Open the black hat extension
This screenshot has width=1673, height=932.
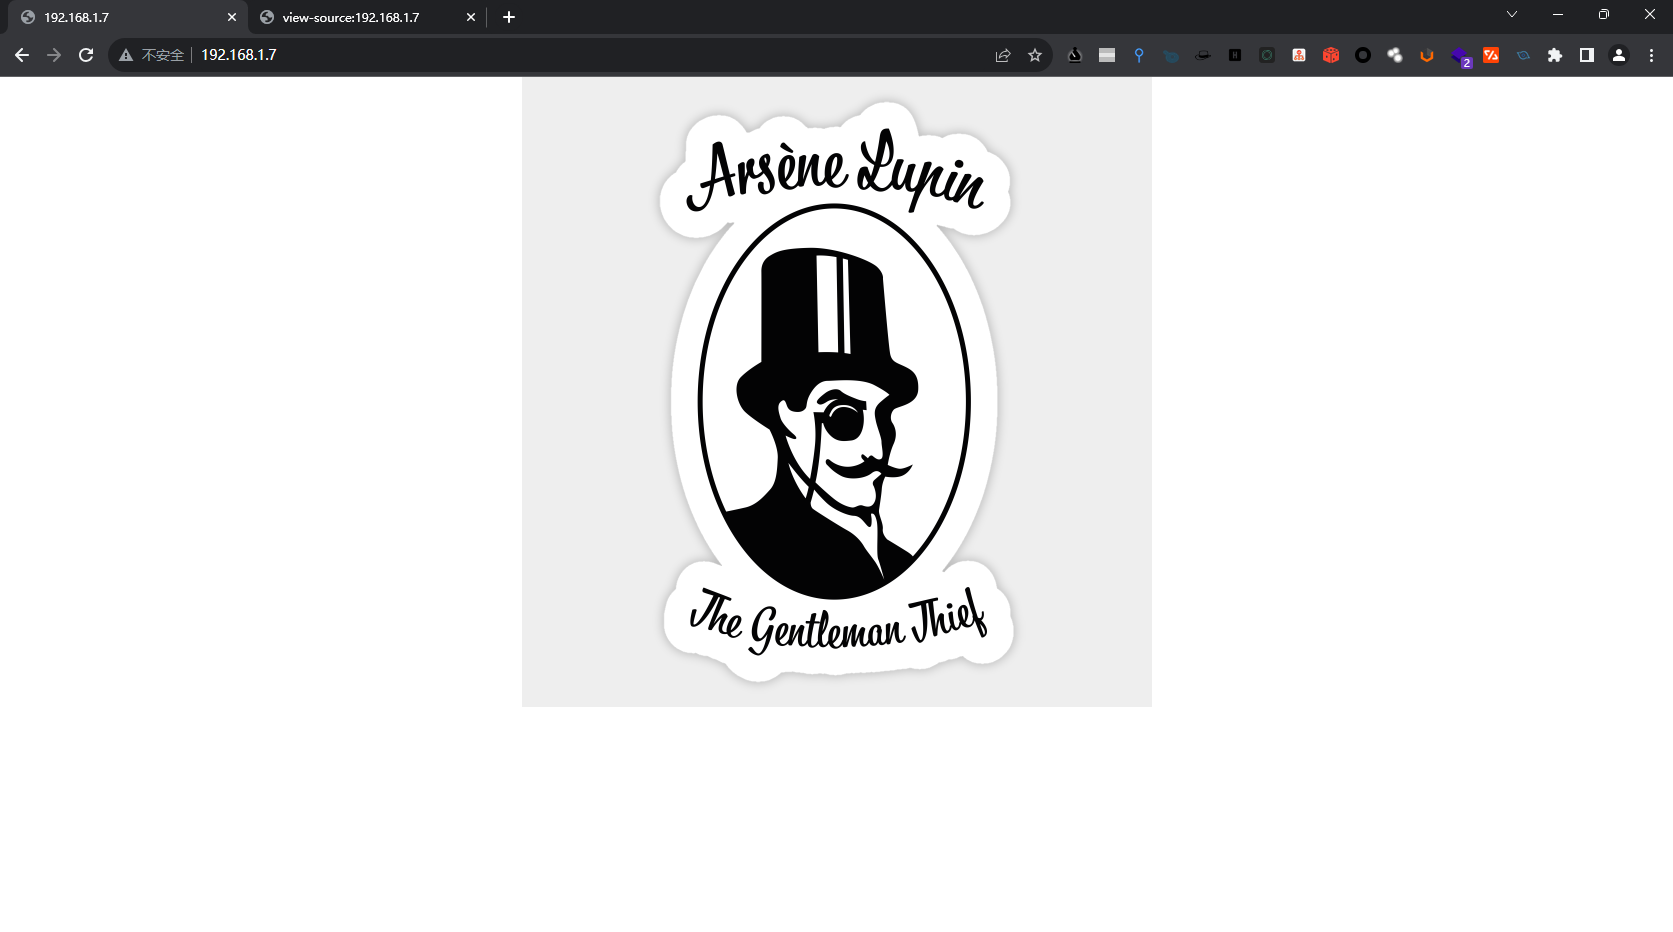point(1203,55)
